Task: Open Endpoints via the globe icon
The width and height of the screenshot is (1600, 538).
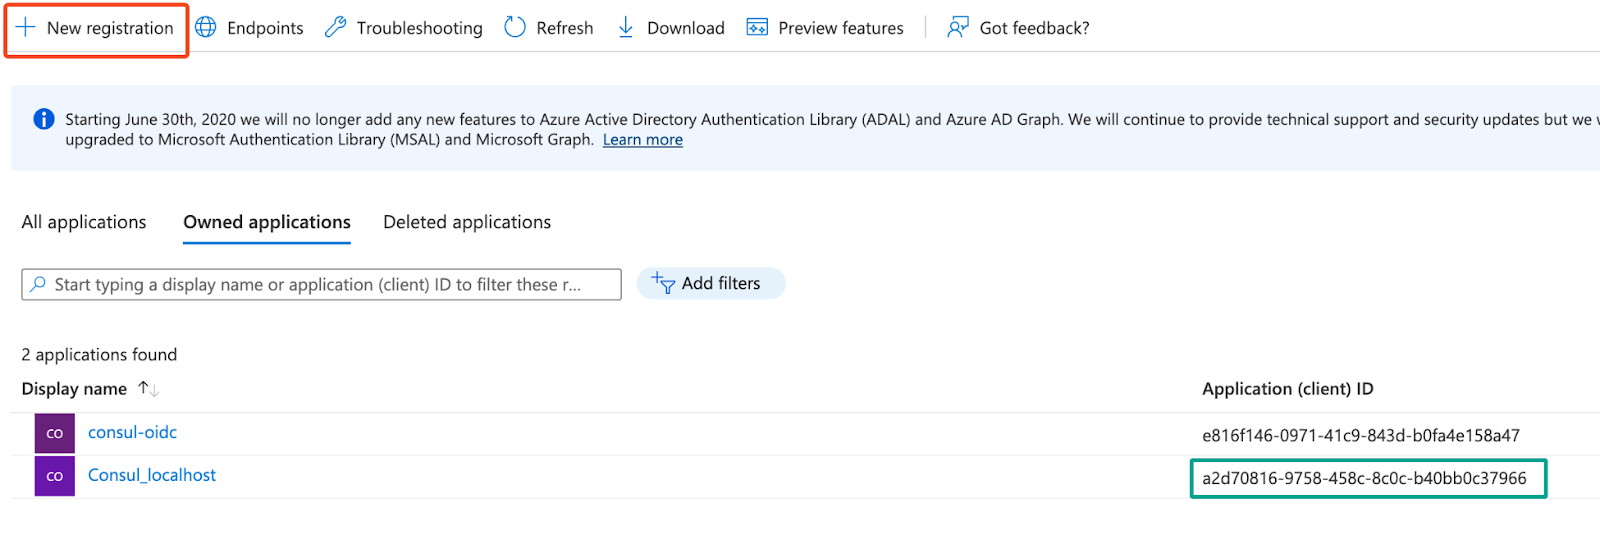Action: [x=206, y=28]
